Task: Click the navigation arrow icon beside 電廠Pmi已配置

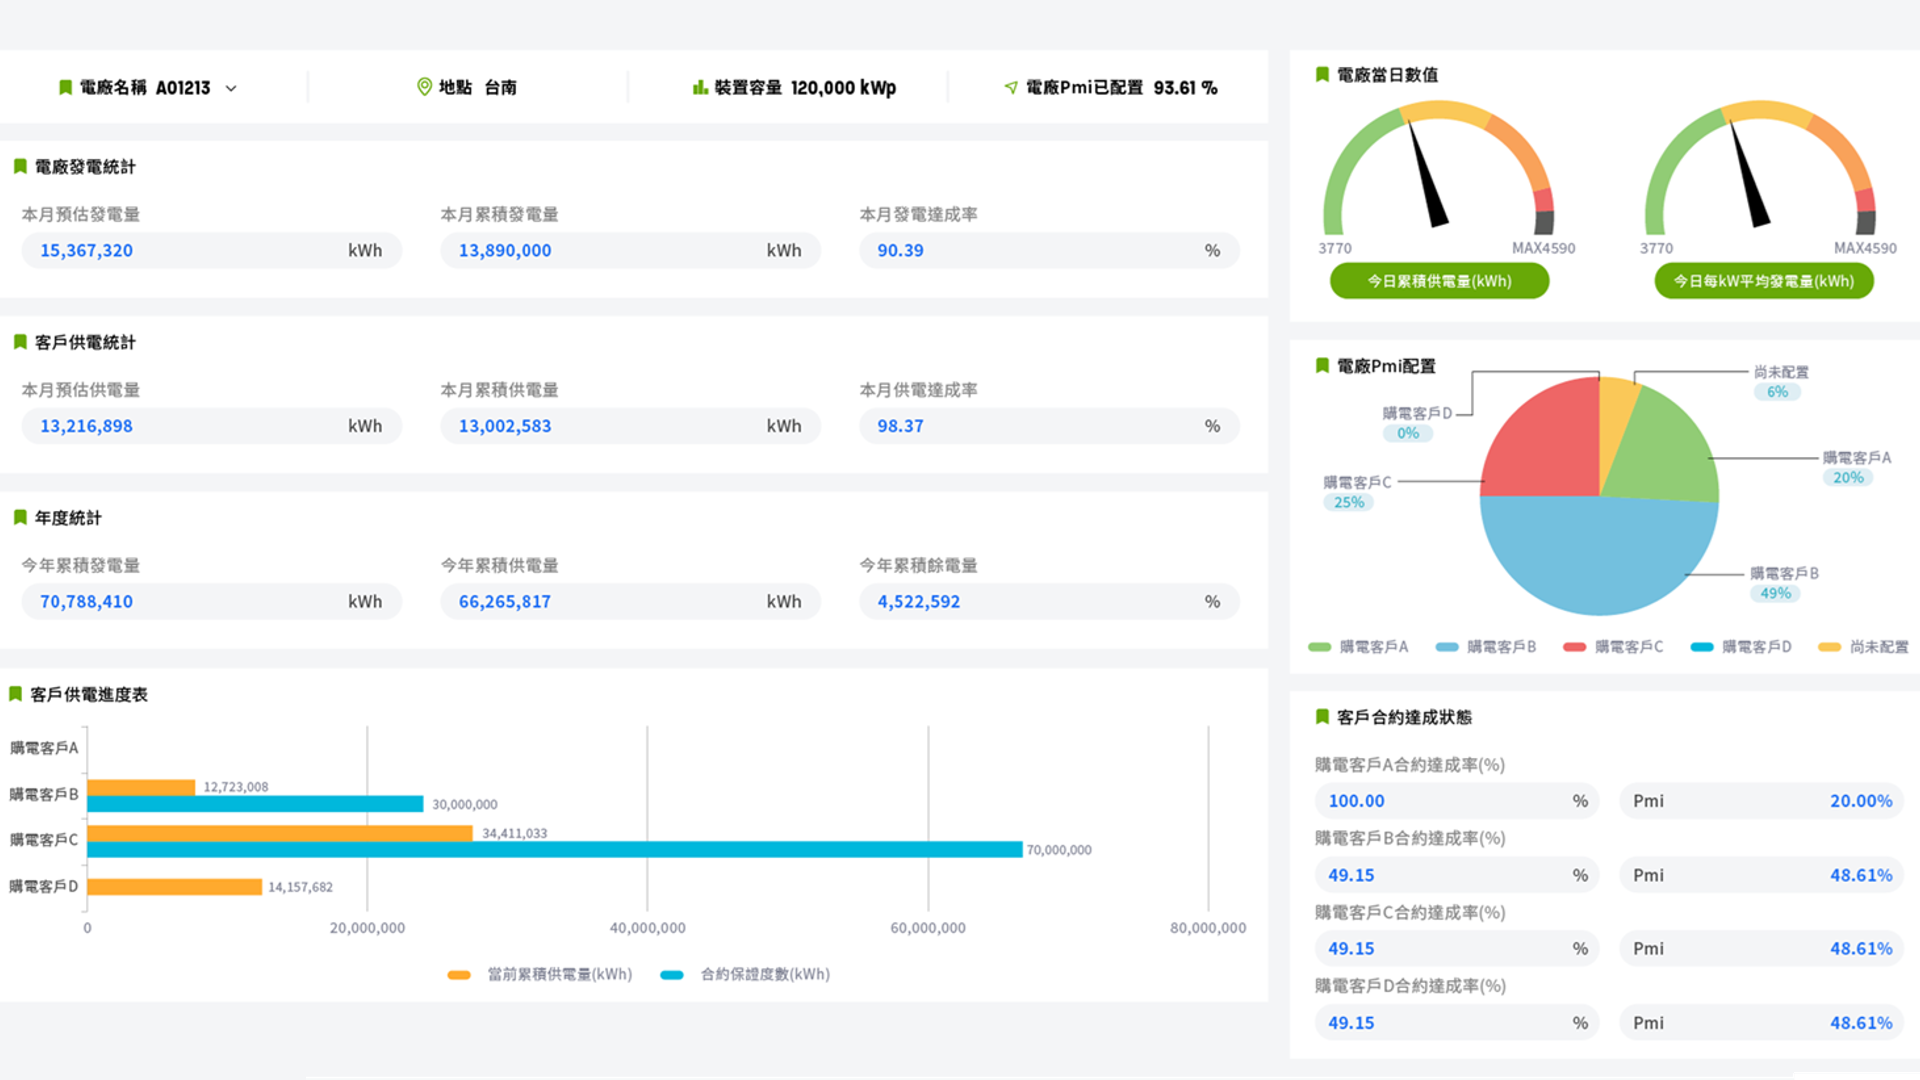Action: point(1010,87)
